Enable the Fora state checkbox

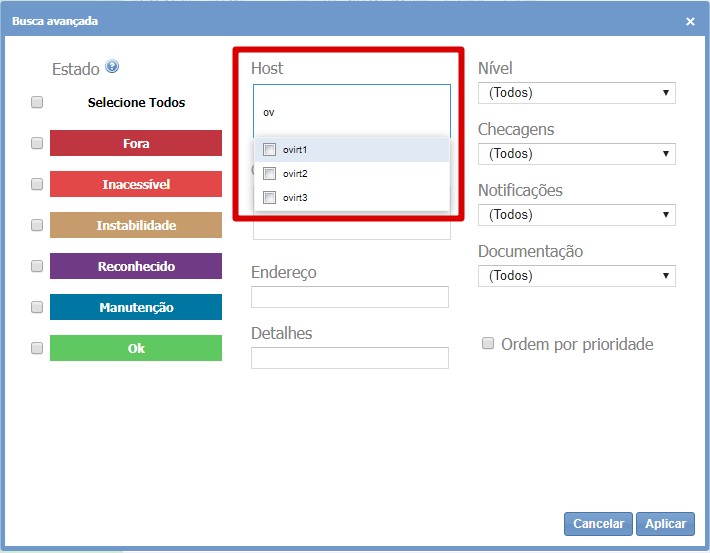pos(37,143)
